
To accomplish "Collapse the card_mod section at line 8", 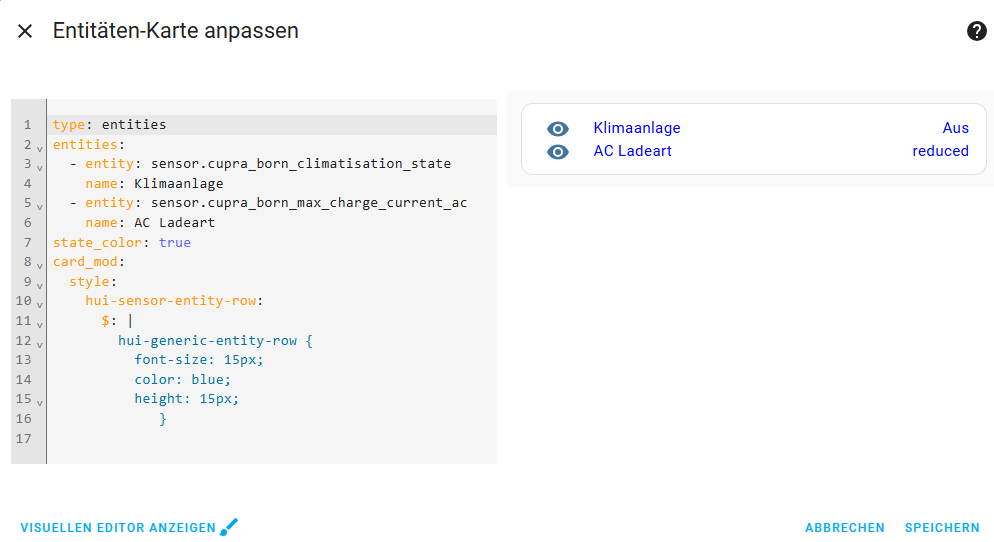I will tap(39, 265).
